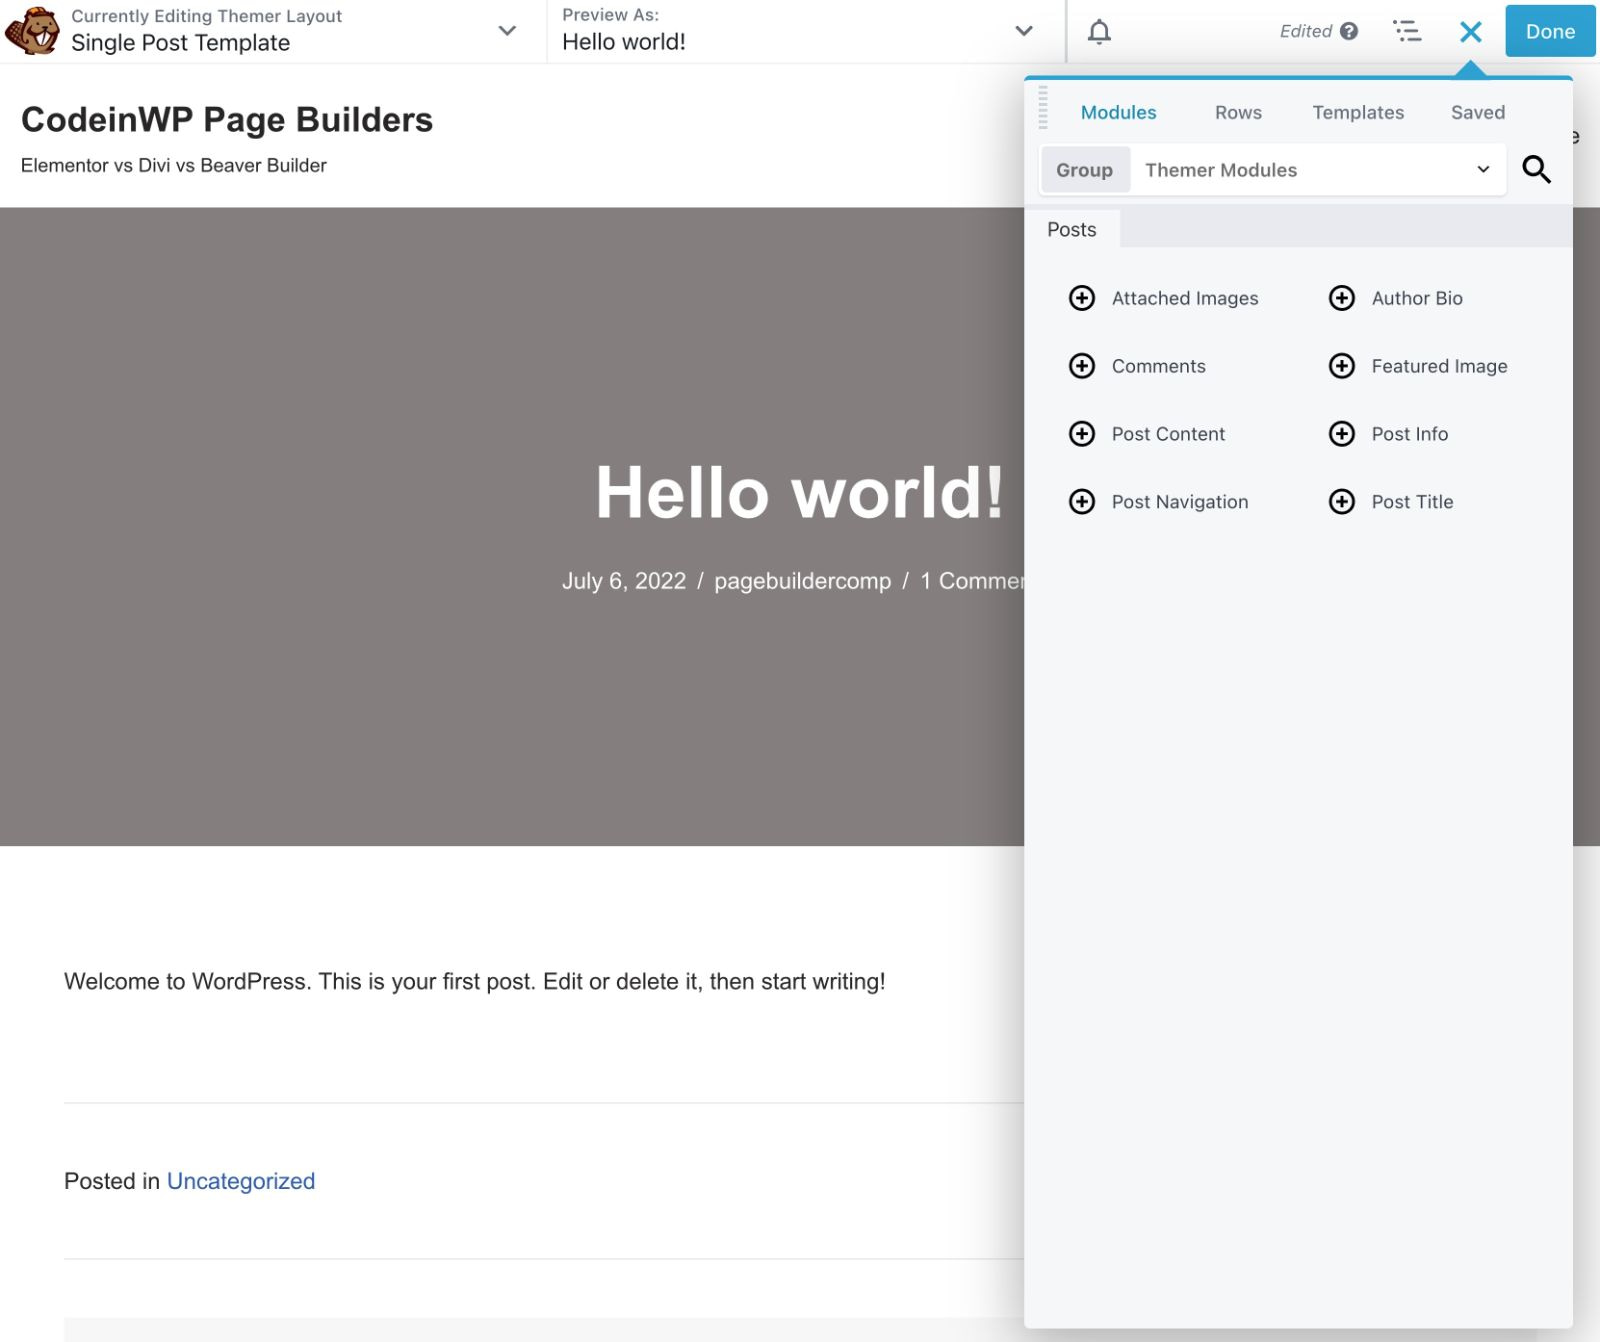This screenshot has height=1342, width=1600.
Task: Click the Beaver Builder logo icon
Action: click(x=32, y=31)
